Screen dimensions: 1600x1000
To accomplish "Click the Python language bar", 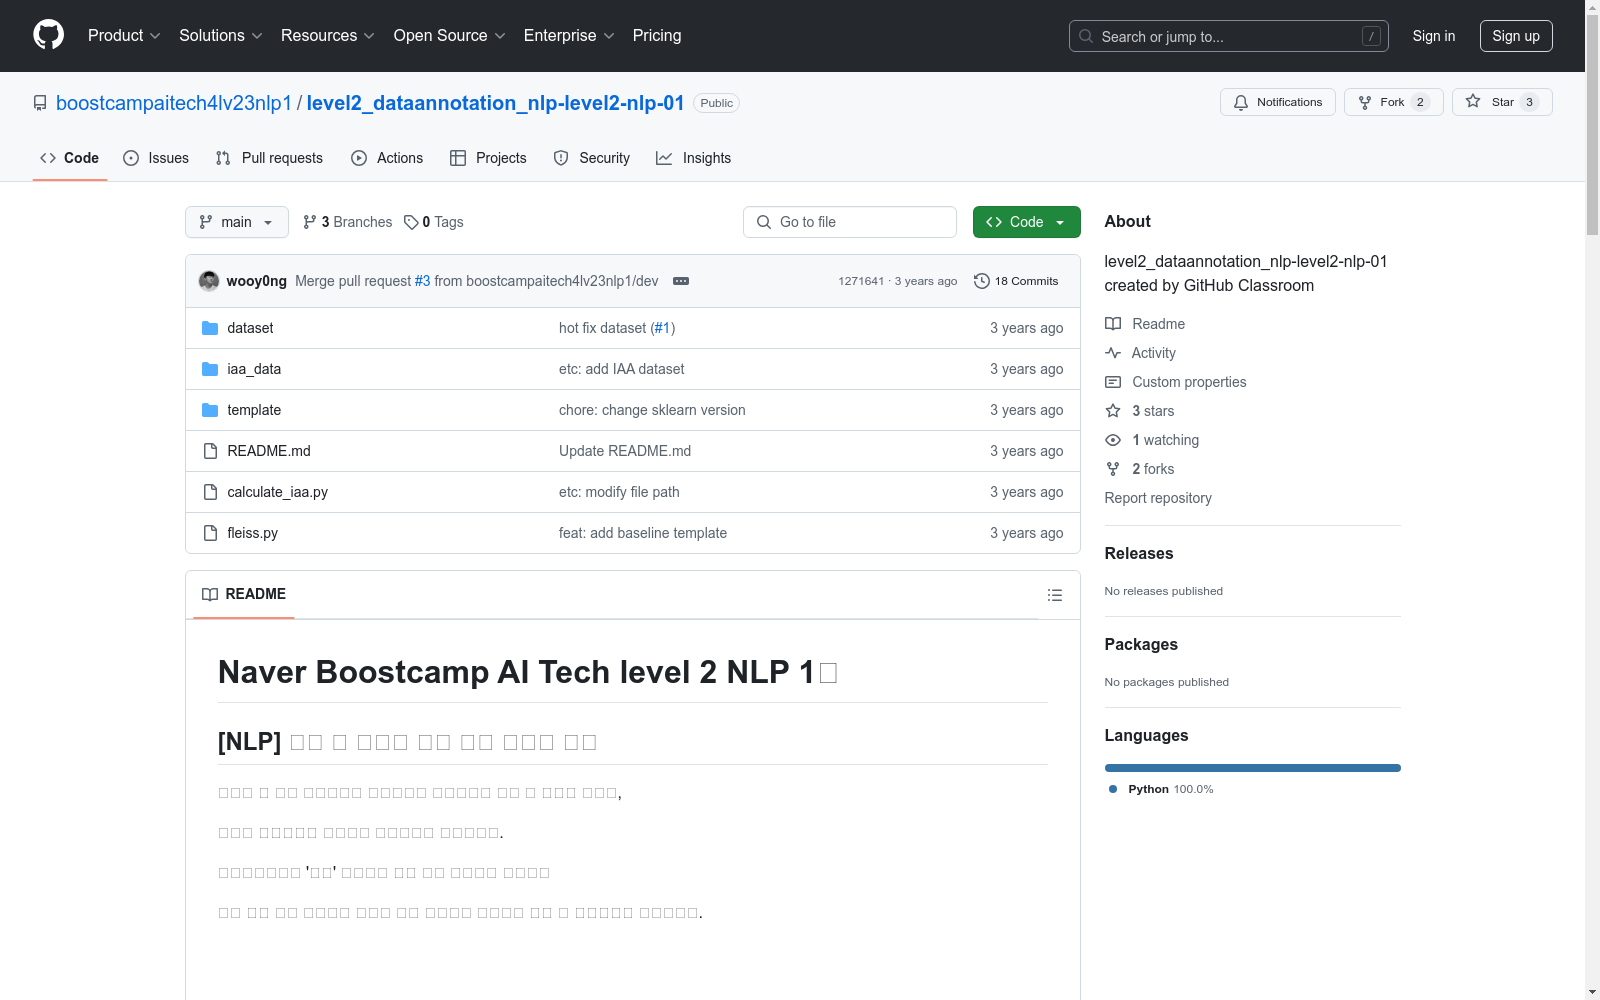I will [1253, 768].
